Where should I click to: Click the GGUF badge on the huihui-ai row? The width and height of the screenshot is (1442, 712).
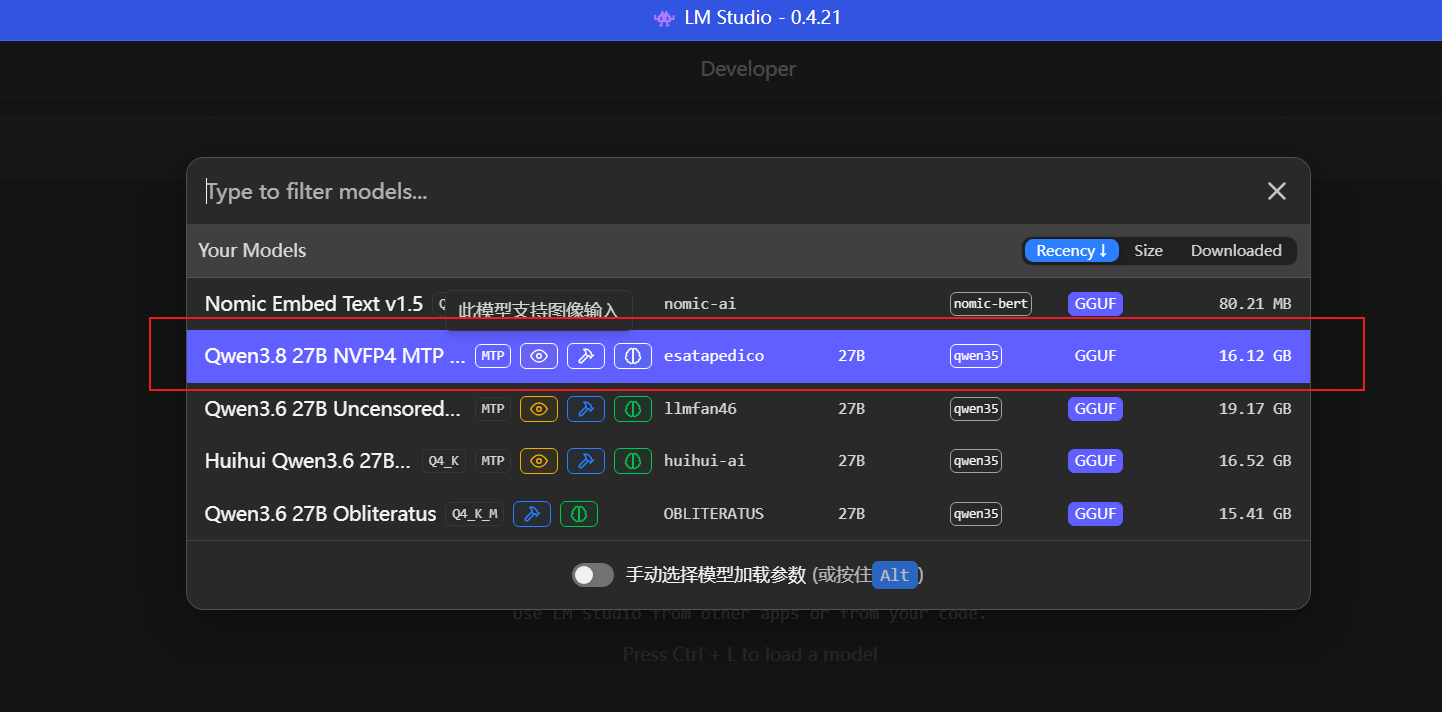[1095, 460]
